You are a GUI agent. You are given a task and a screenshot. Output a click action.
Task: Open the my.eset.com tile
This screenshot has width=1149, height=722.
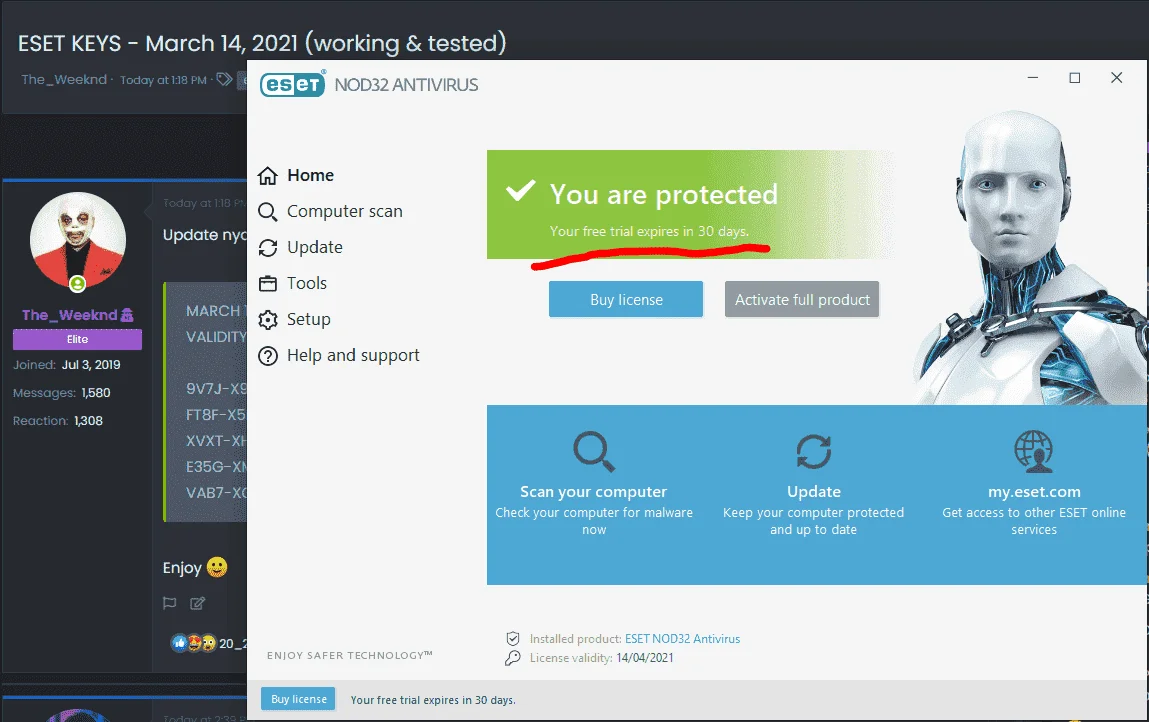click(1033, 485)
